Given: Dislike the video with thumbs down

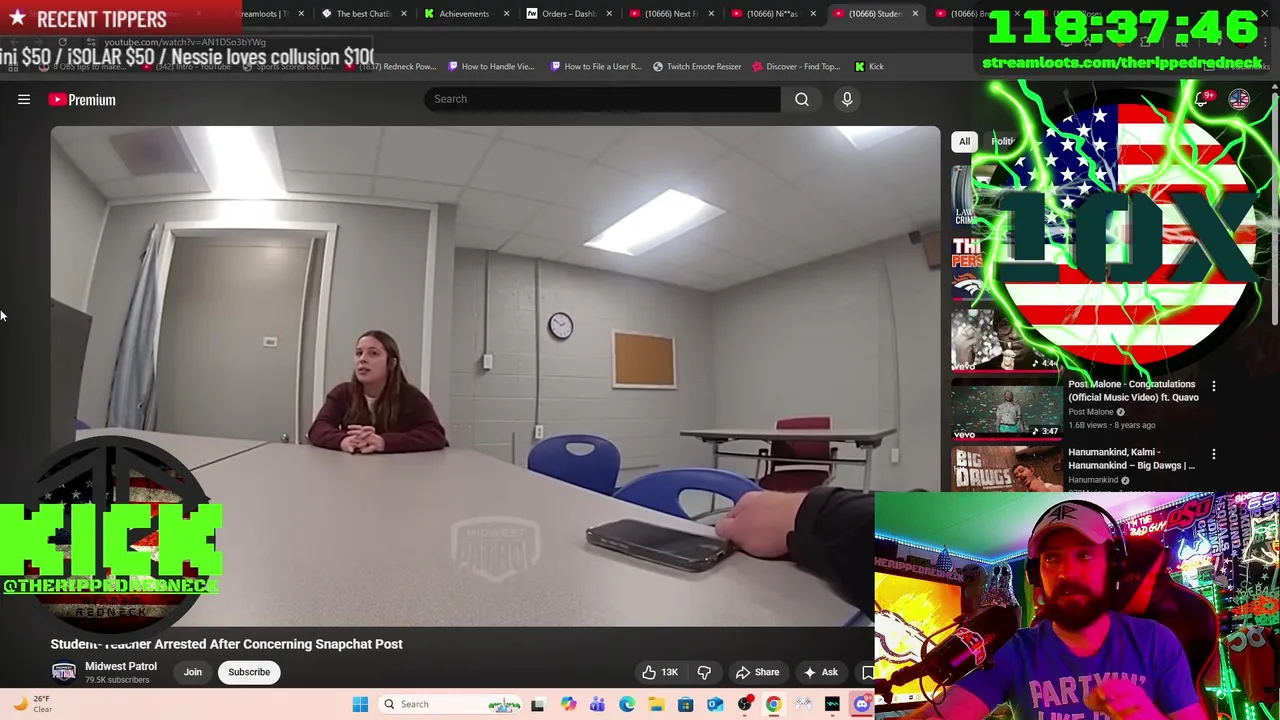Looking at the screenshot, I should (704, 672).
